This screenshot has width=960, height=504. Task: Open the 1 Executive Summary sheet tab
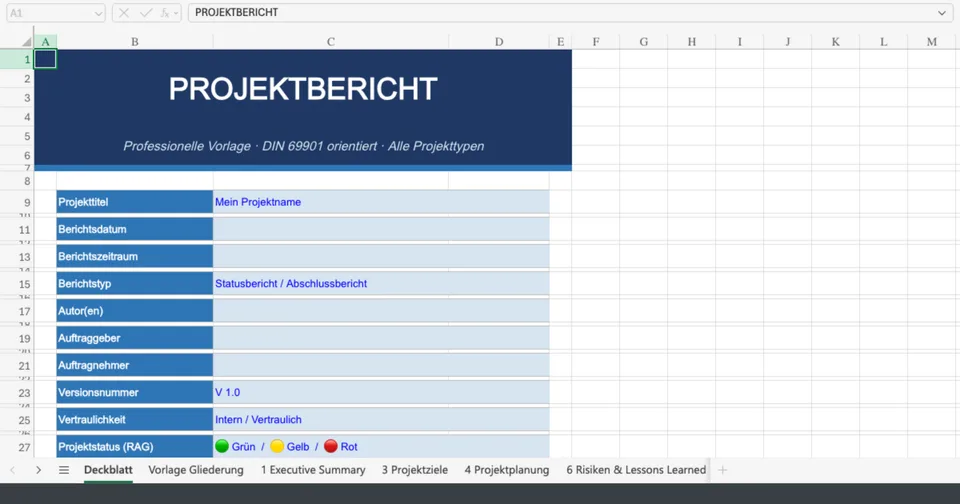313,470
